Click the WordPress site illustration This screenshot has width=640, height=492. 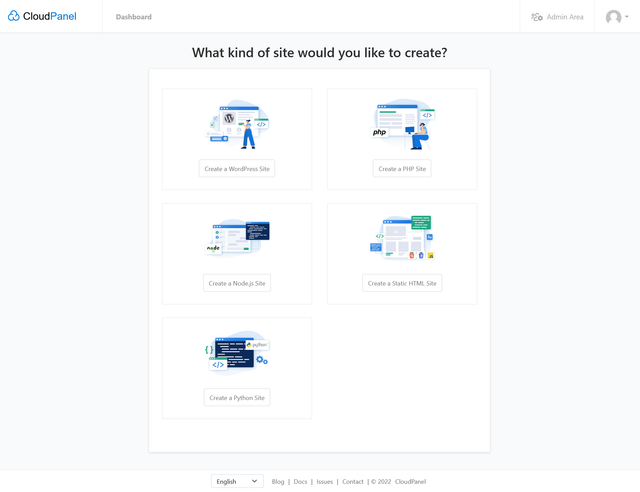(237, 124)
